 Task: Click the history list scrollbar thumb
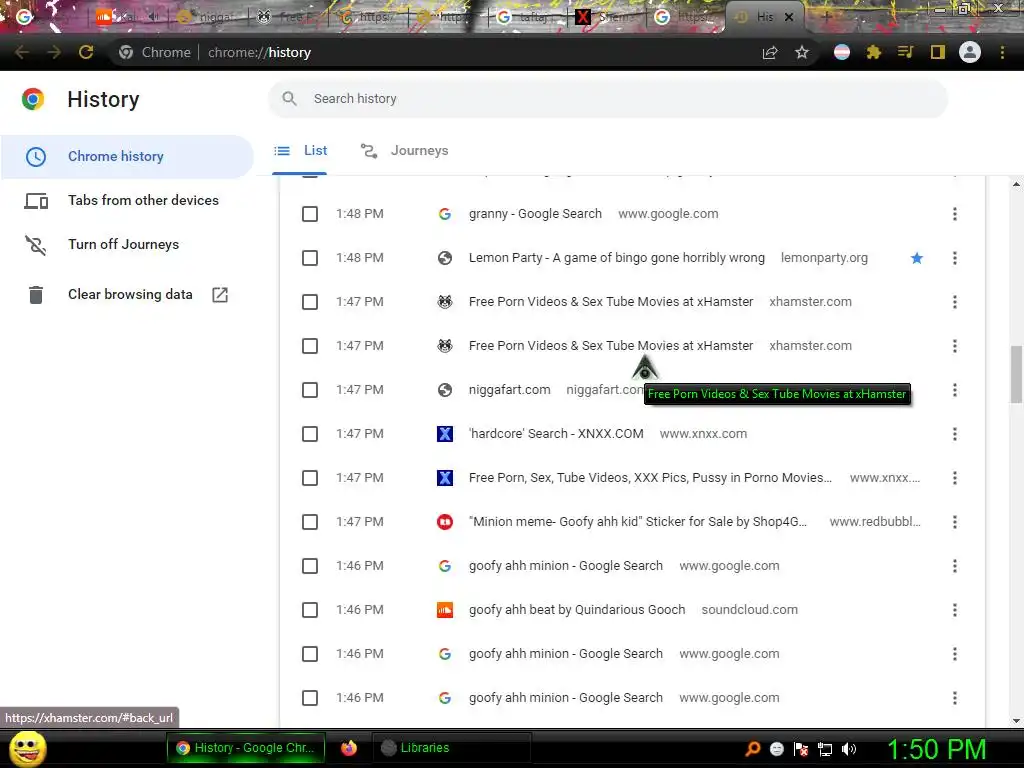pyautogui.click(x=1016, y=374)
